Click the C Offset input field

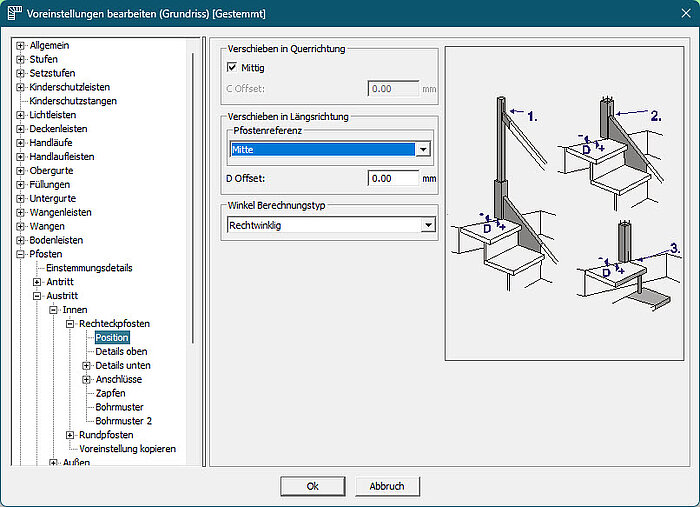[393, 89]
